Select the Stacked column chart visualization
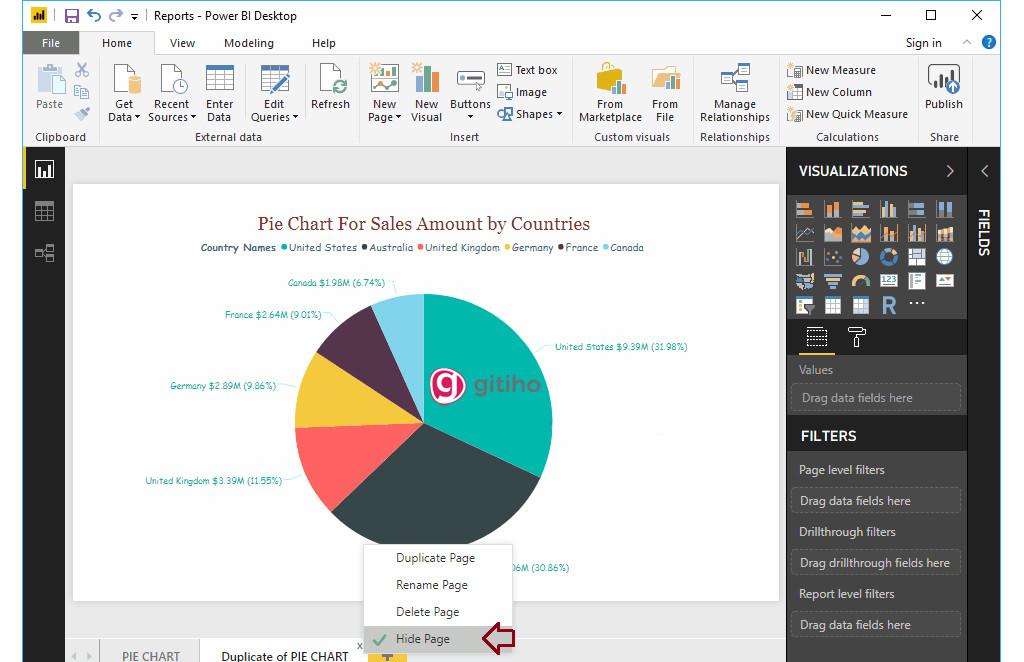Viewport: 1024px width, 662px height. click(833, 209)
